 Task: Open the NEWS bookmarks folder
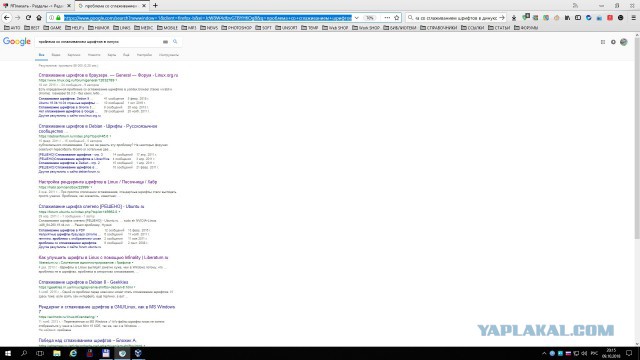coord(209,28)
